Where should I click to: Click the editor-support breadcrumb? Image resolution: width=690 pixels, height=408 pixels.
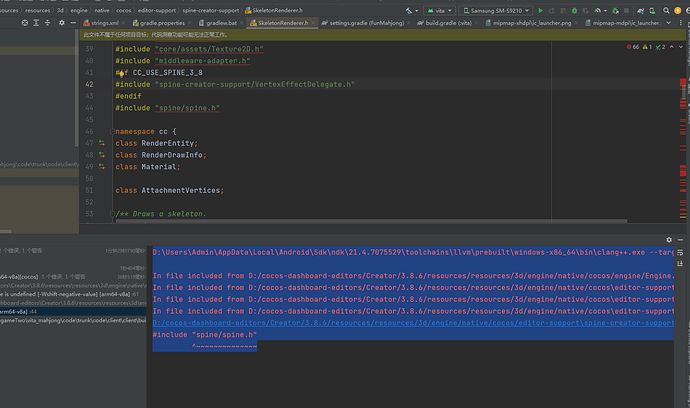[x=157, y=10]
